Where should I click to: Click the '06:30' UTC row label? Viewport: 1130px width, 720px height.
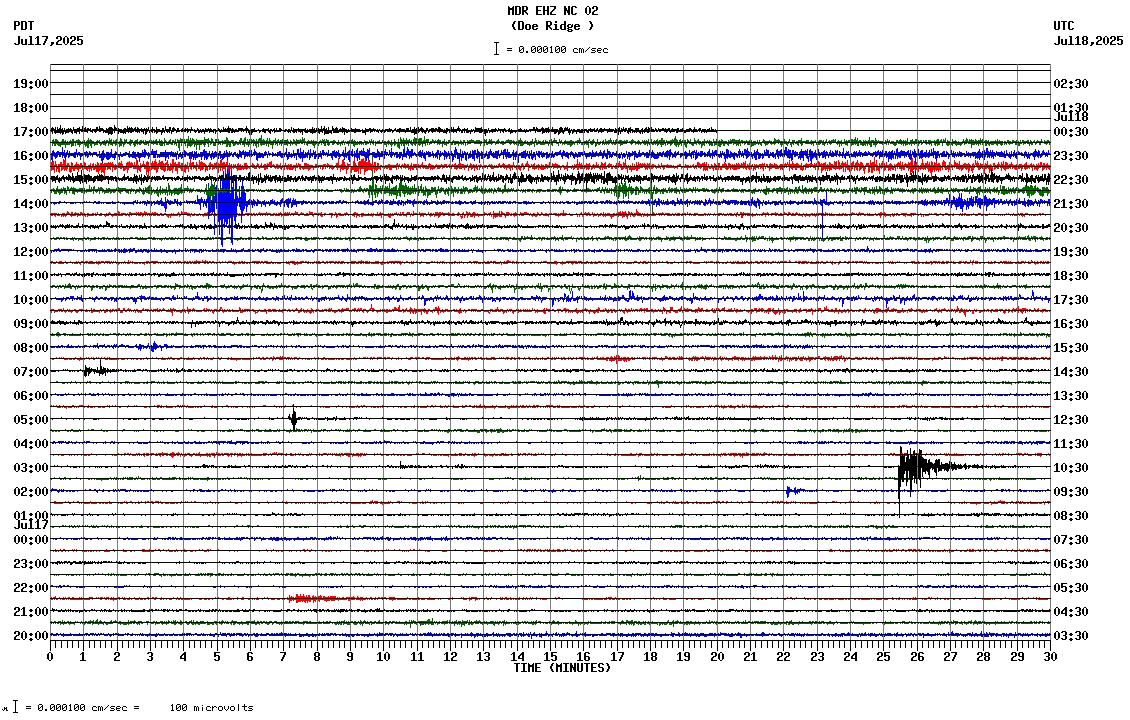click(x=1071, y=564)
